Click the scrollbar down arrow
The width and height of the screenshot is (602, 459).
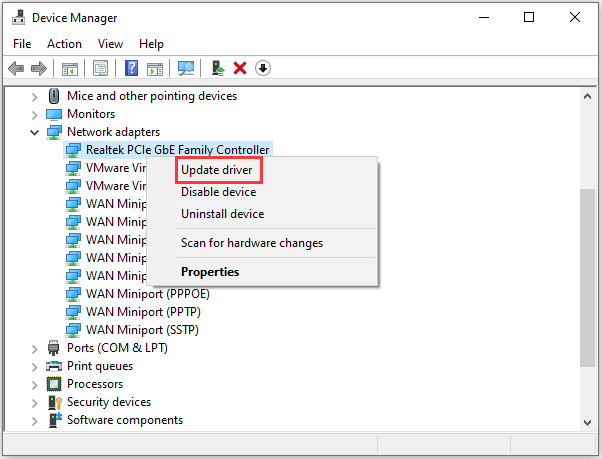click(x=587, y=423)
